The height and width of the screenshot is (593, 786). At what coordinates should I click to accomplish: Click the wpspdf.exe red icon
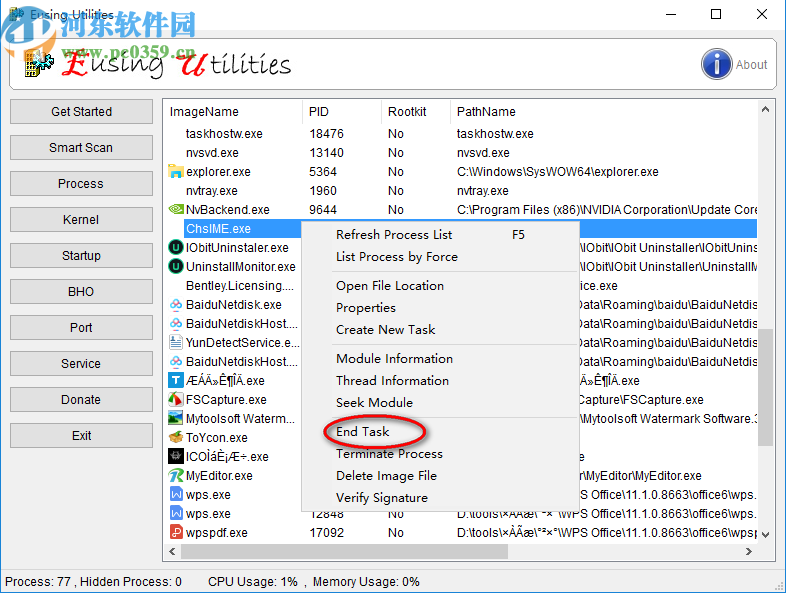(x=175, y=532)
